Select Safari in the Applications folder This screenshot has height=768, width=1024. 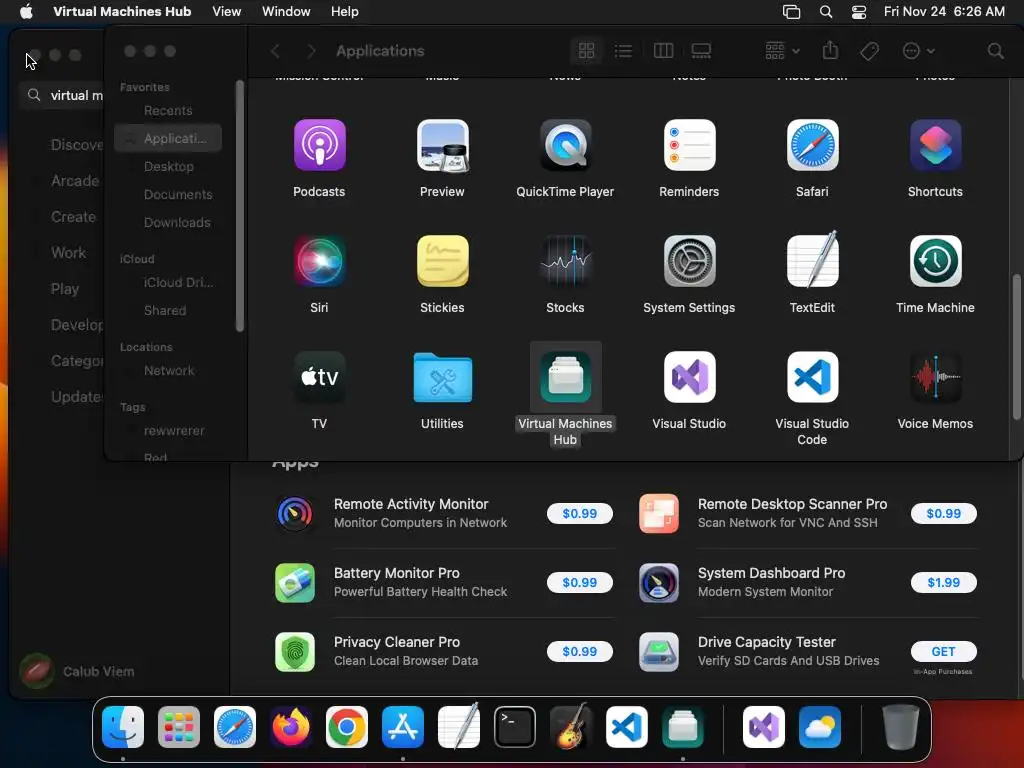(812, 145)
